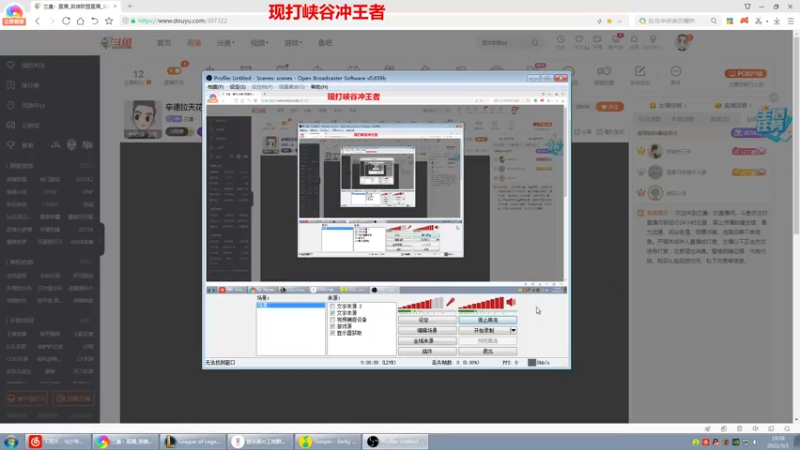
Task: Adjust the microphone volume meter in OBS
Action: pyautogui.click(x=421, y=305)
